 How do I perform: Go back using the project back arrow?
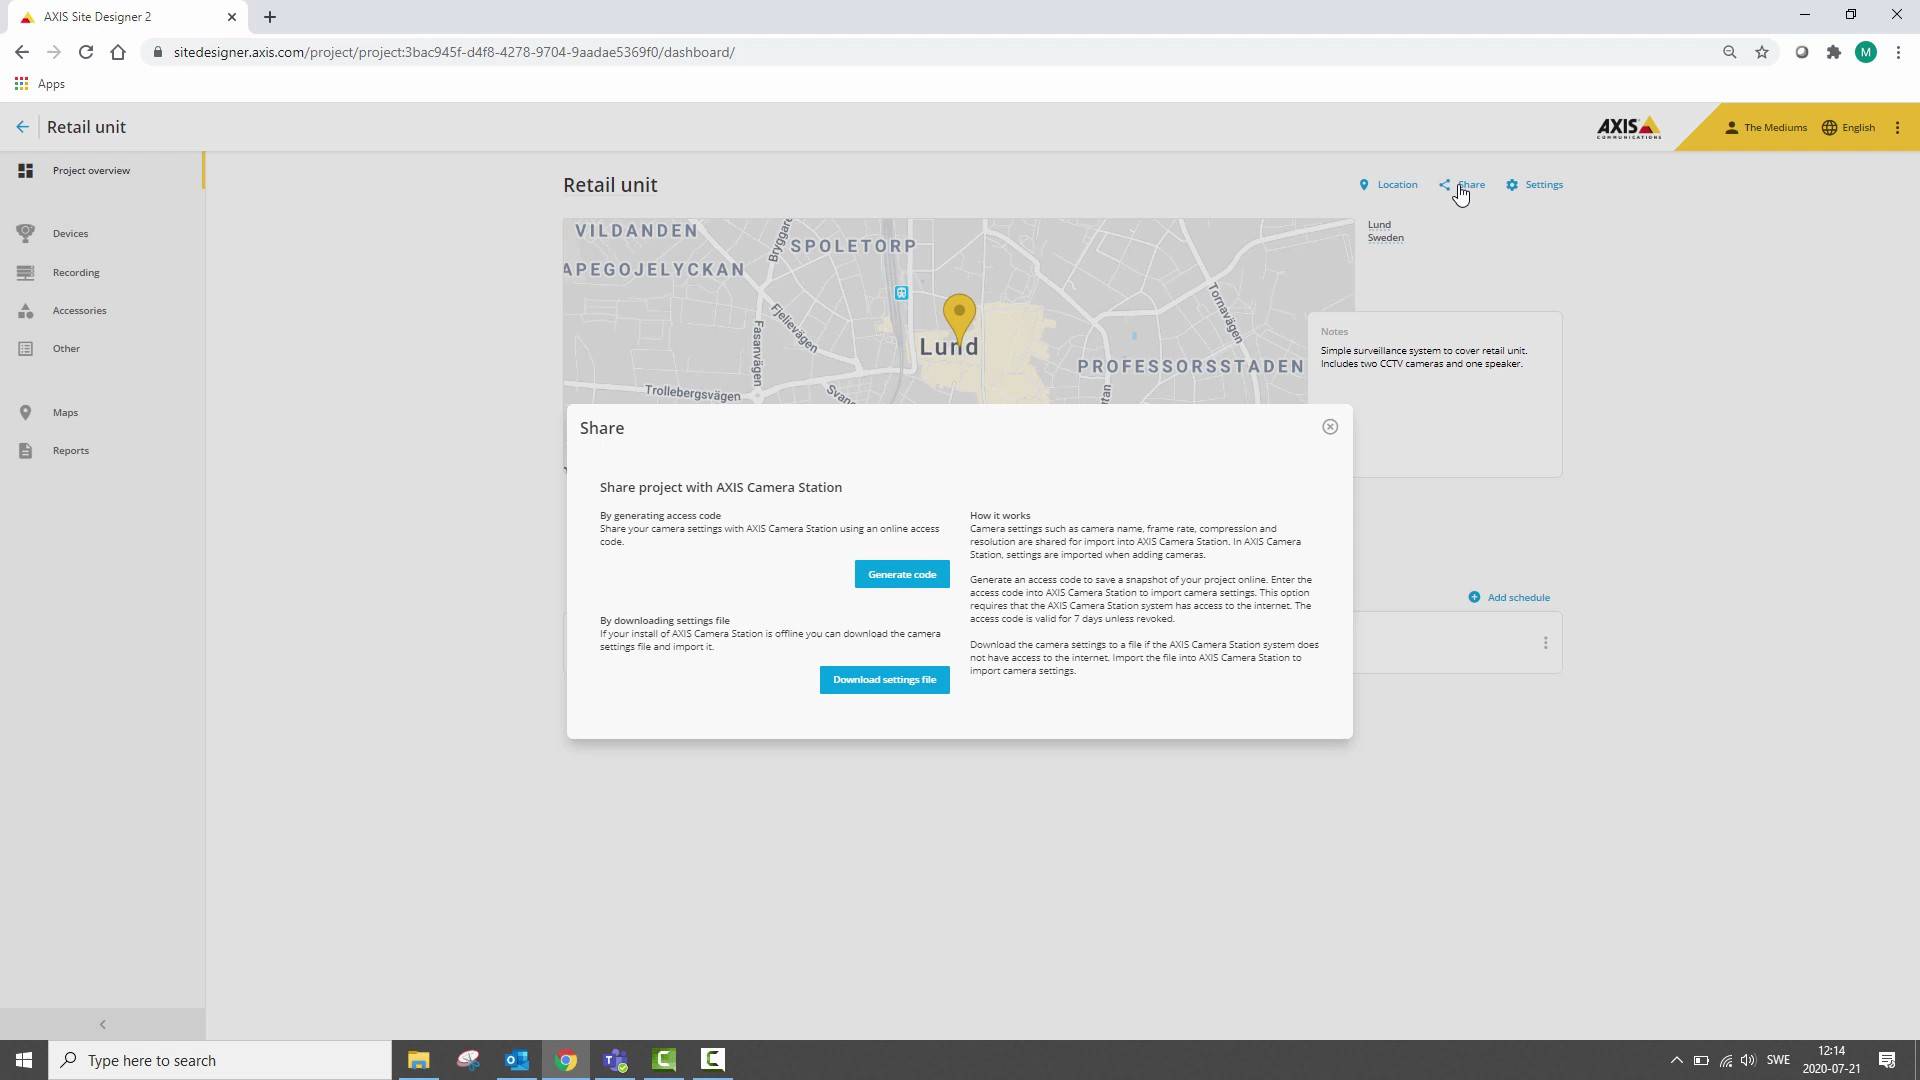22,127
